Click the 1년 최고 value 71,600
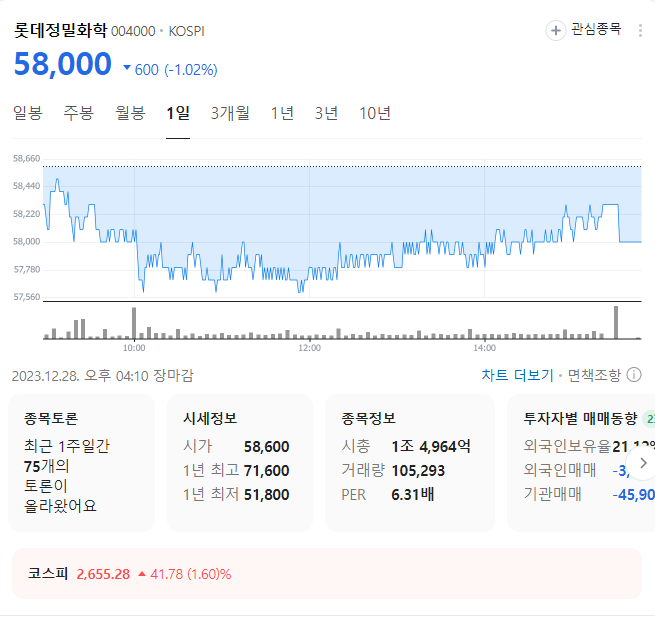Viewport: 655px width, 617px height. tap(267, 471)
